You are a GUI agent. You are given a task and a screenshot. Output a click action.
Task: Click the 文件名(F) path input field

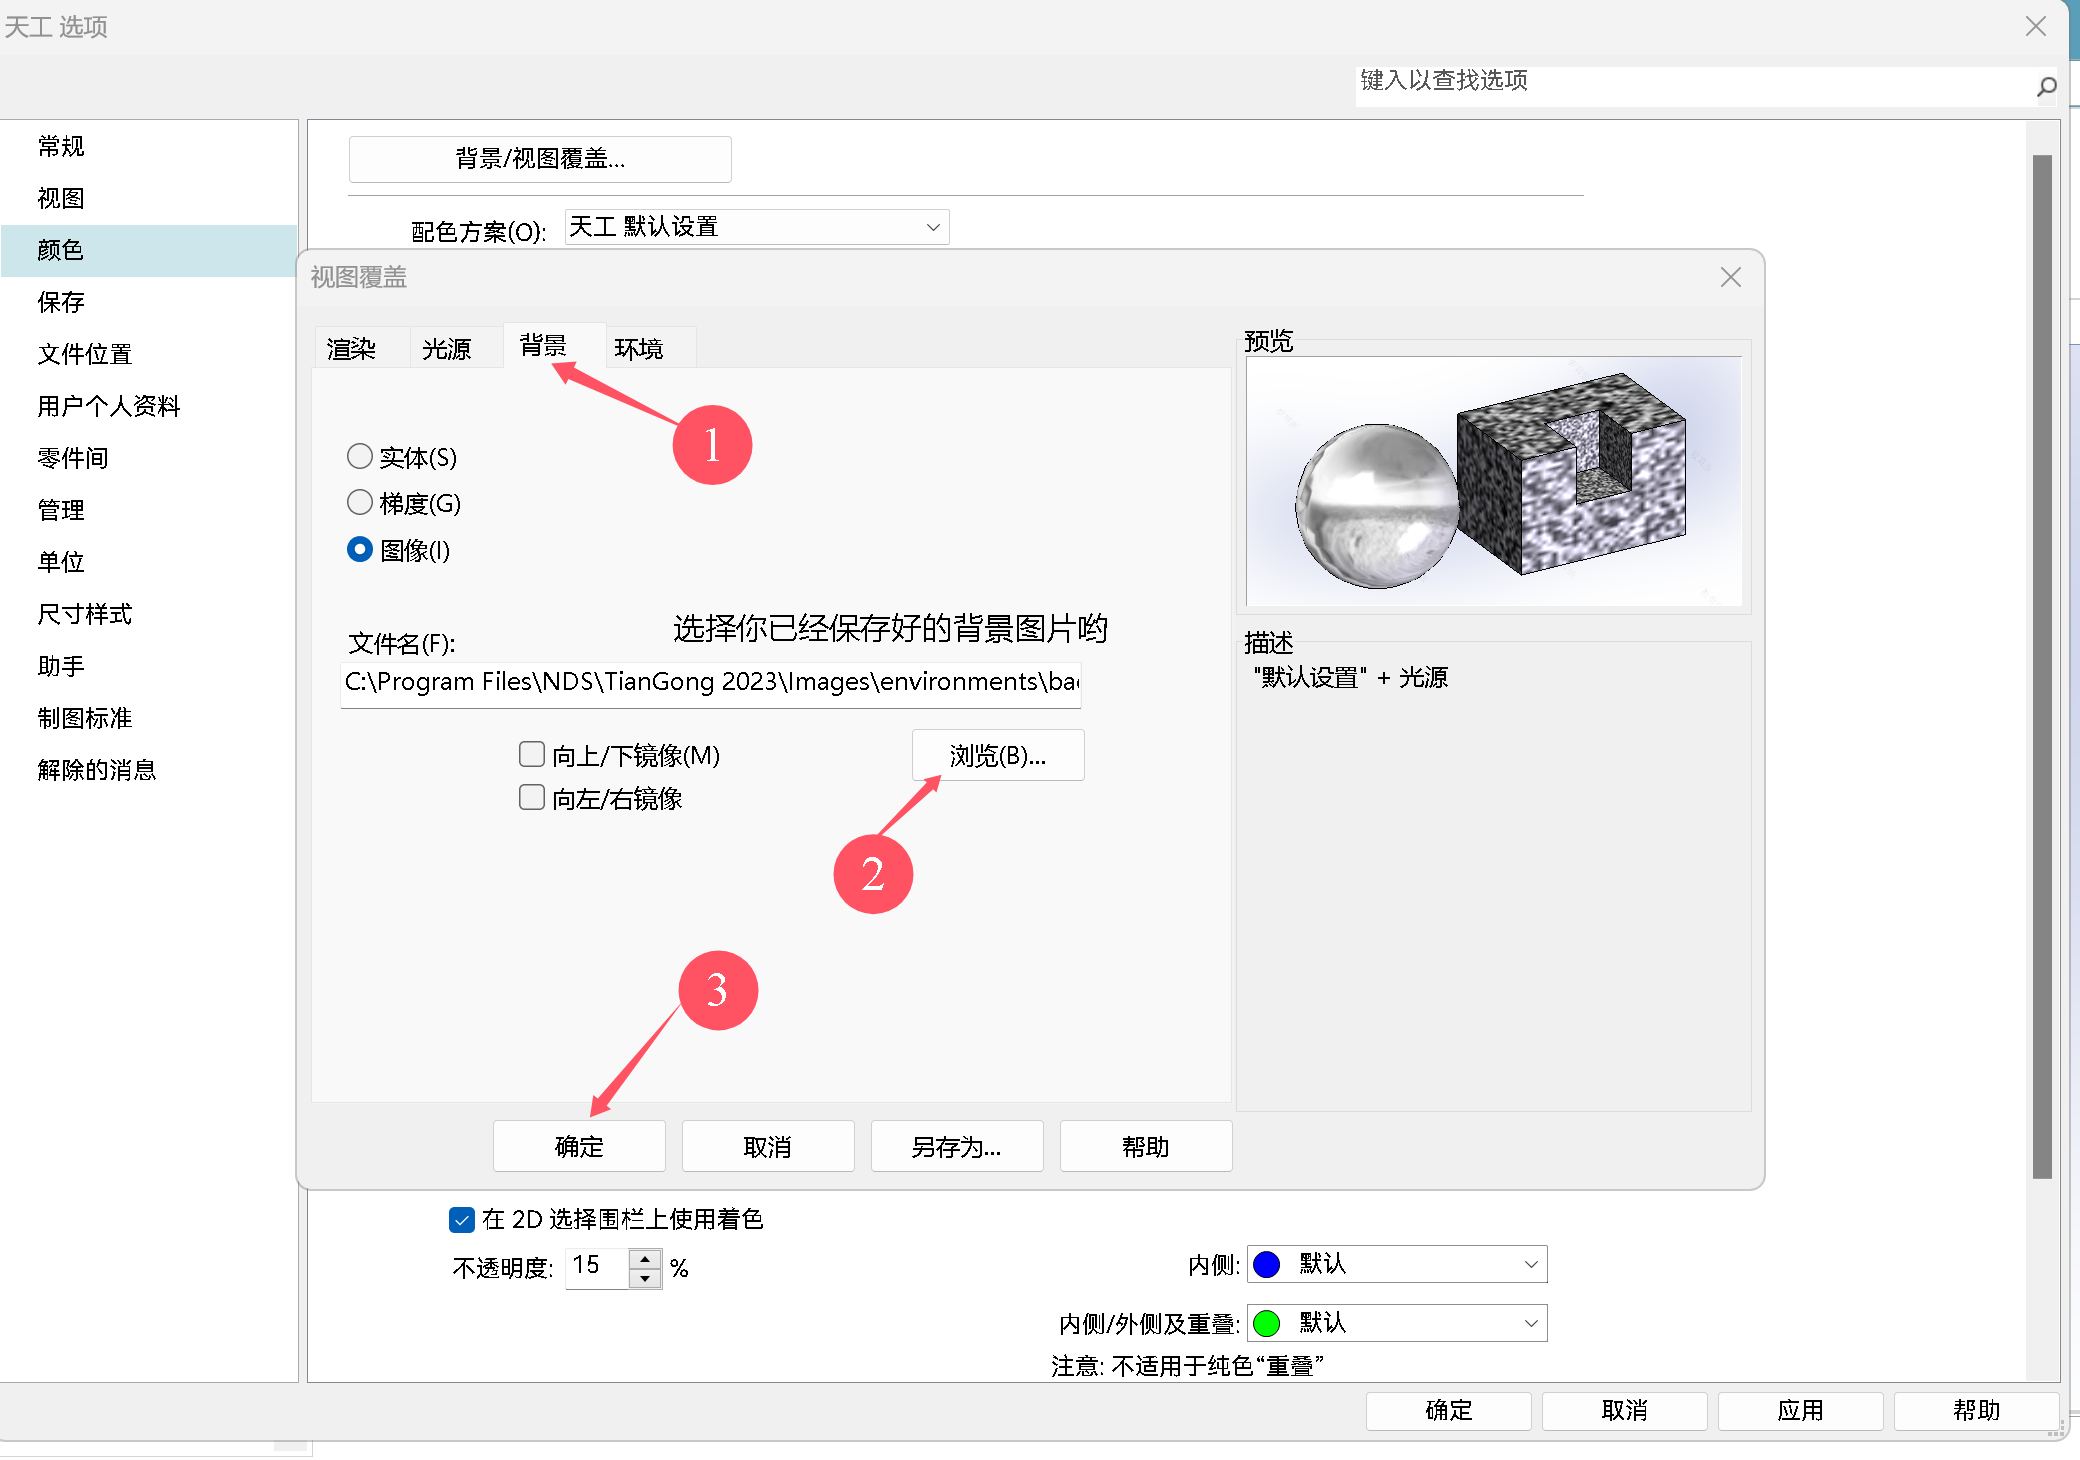pos(711,684)
